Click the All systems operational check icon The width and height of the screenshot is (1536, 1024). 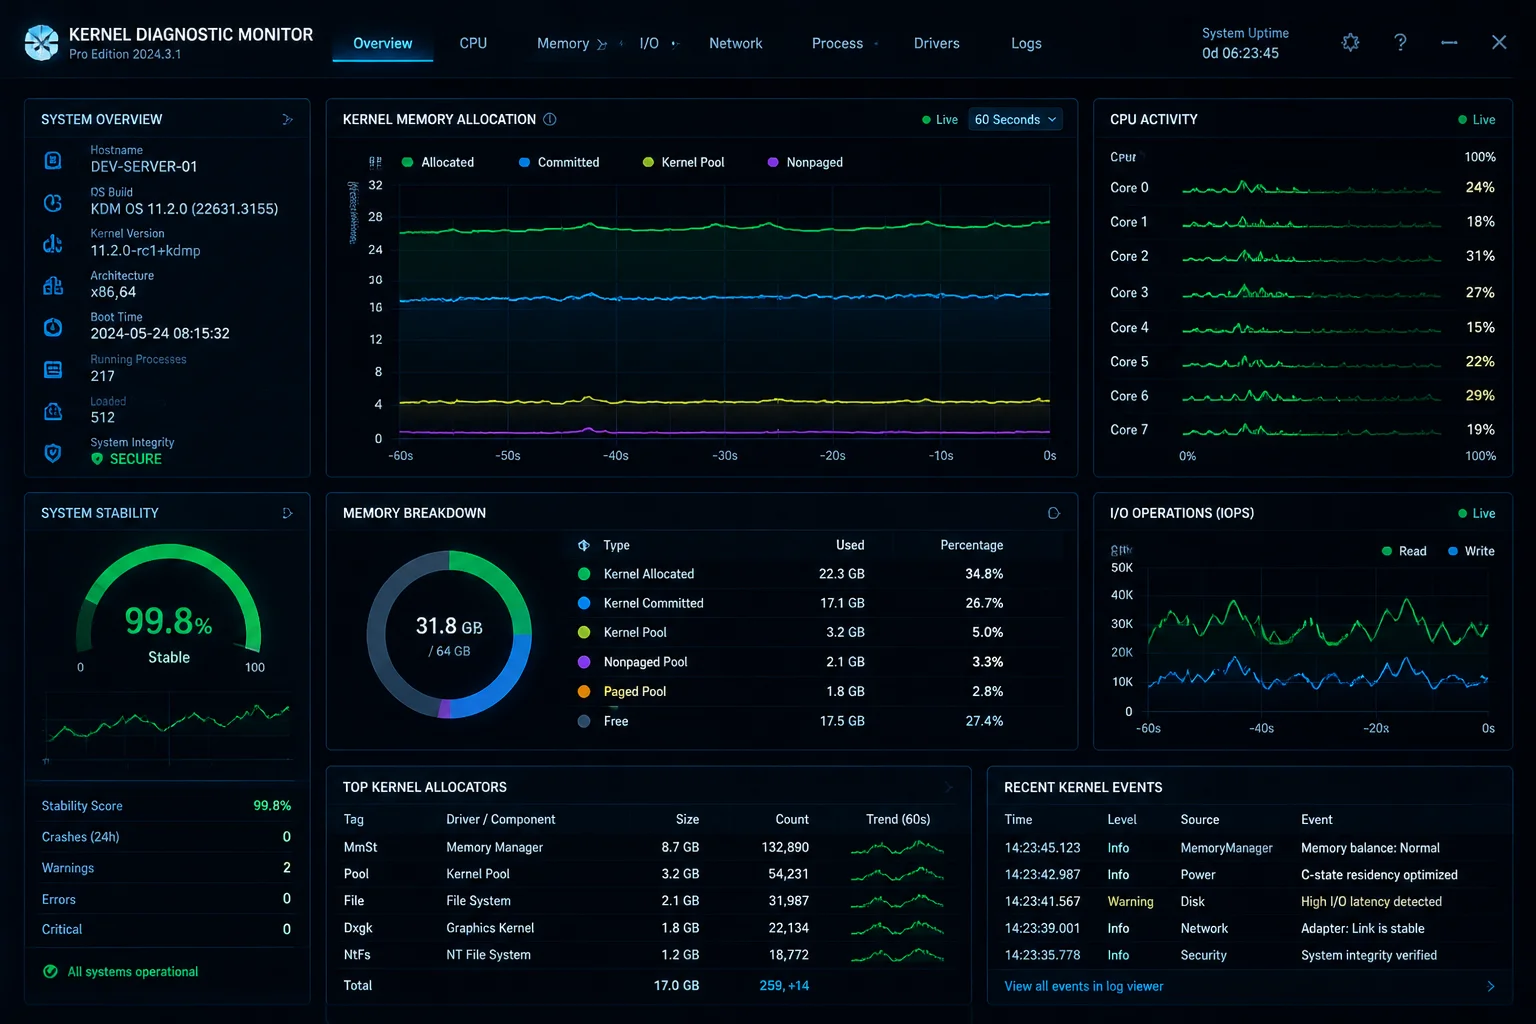pyautogui.click(x=50, y=971)
